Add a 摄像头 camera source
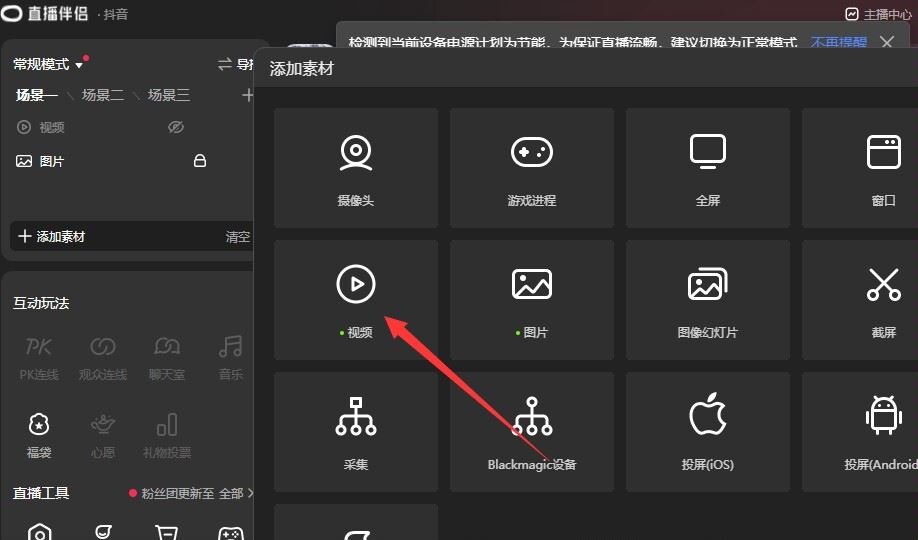918x540 pixels. coord(355,168)
